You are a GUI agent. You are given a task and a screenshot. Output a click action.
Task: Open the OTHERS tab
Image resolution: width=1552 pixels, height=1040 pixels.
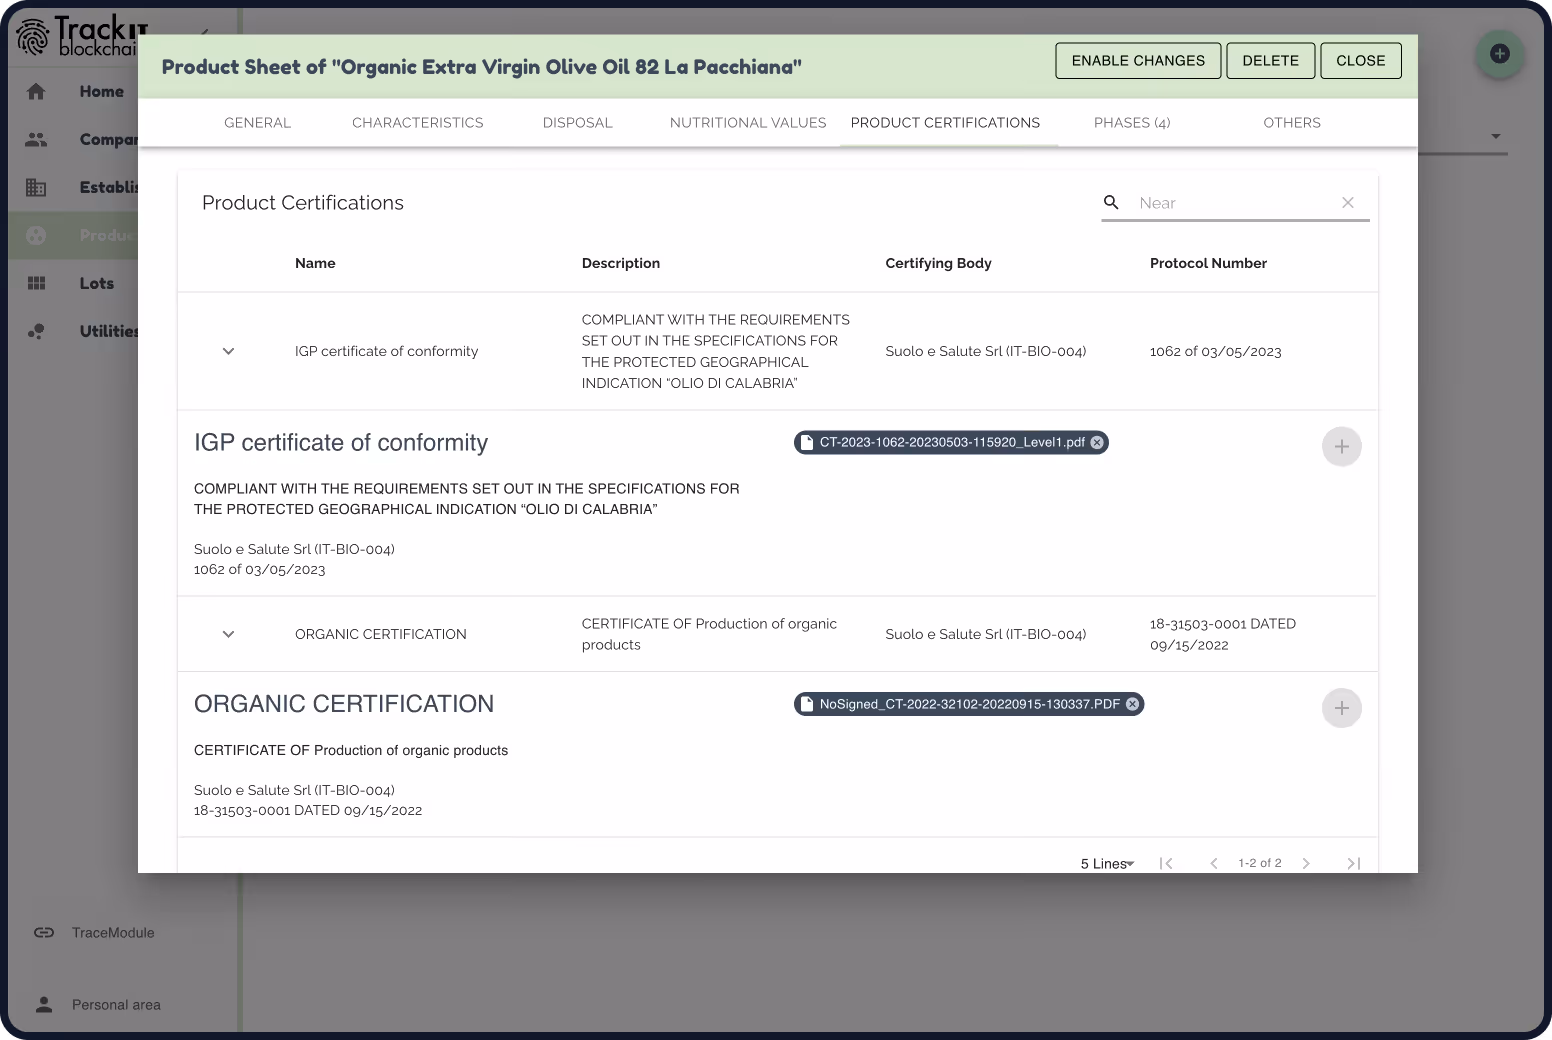coord(1292,122)
